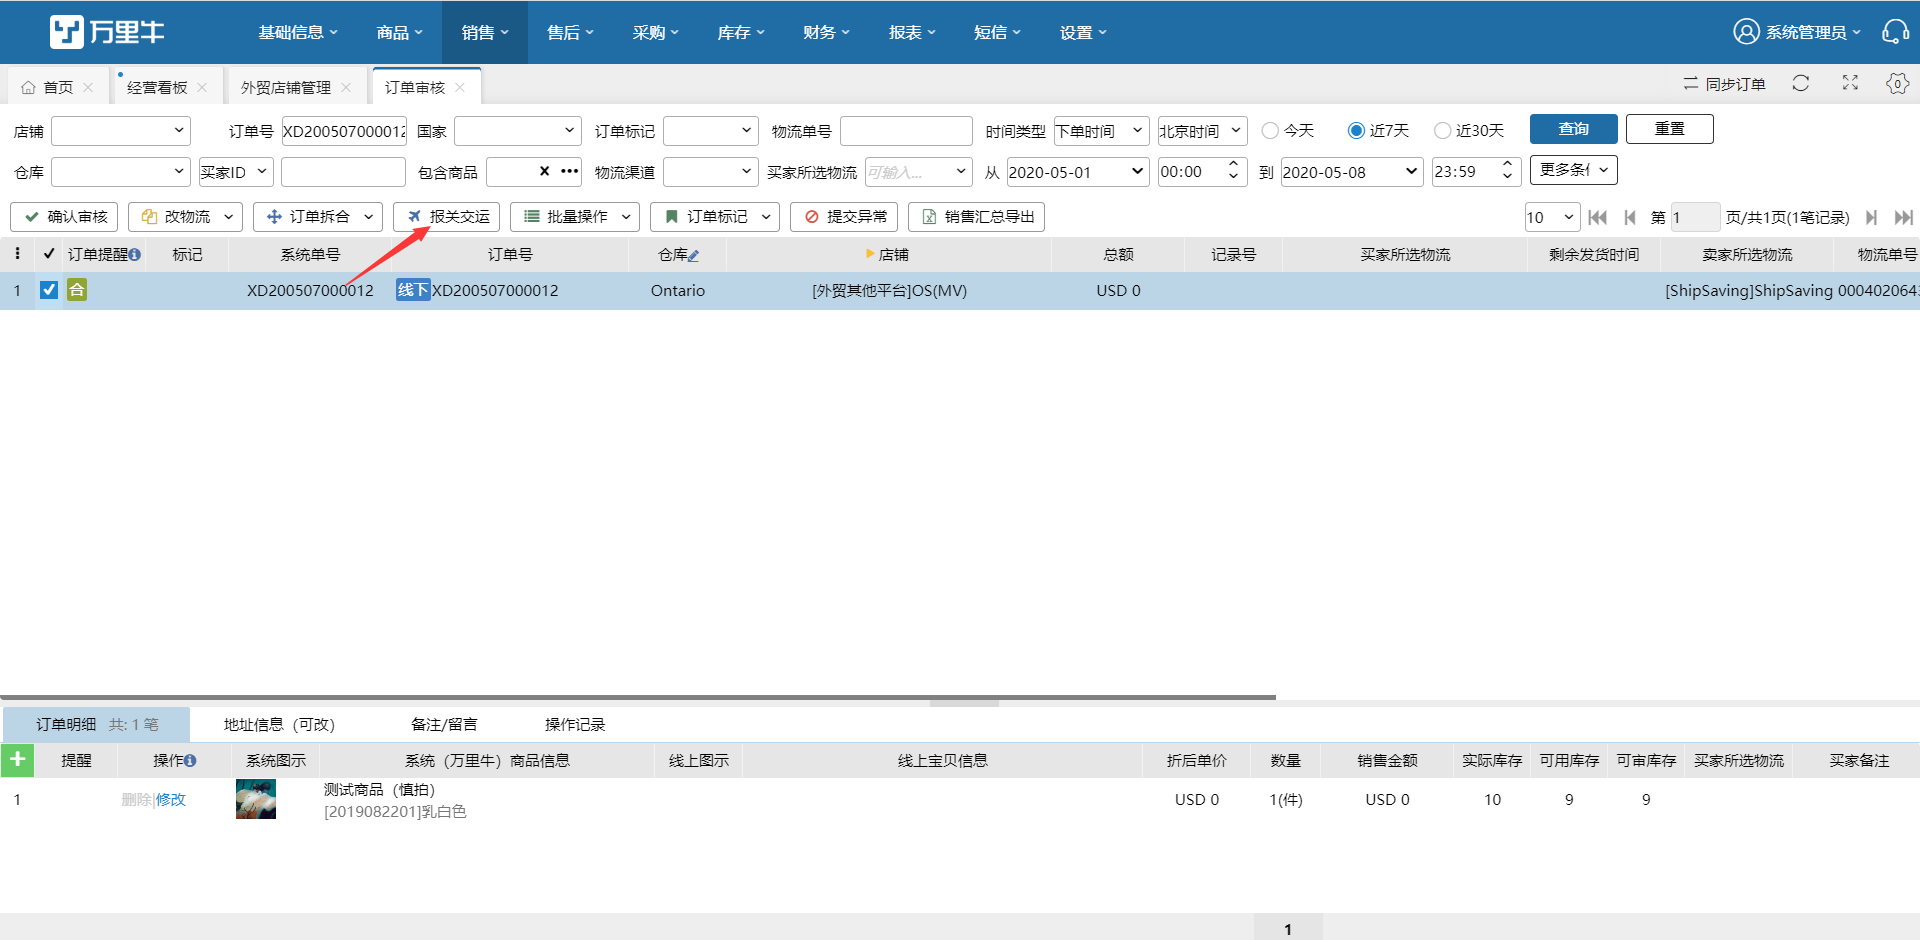The width and height of the screenshot is (1920, 940).
Task: Open the 批量操作 dropdown button
Action: click(x=575, y=217)
